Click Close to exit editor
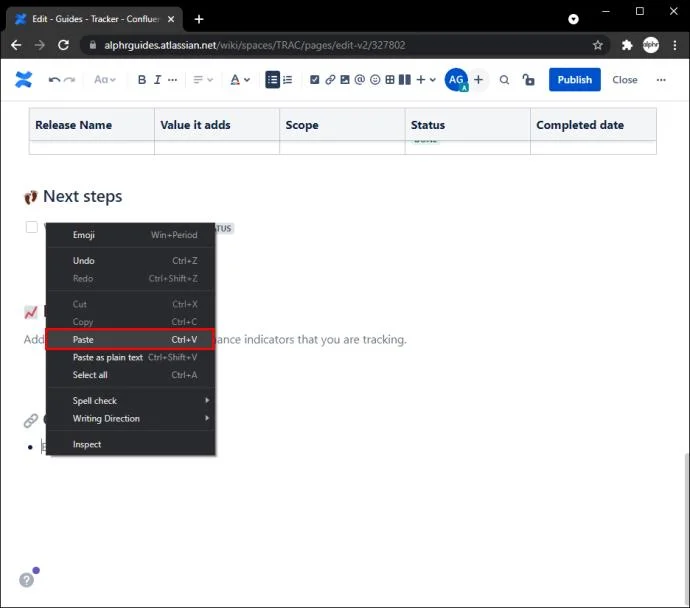Viewport: 690px width, 608px height. [624, 80]
